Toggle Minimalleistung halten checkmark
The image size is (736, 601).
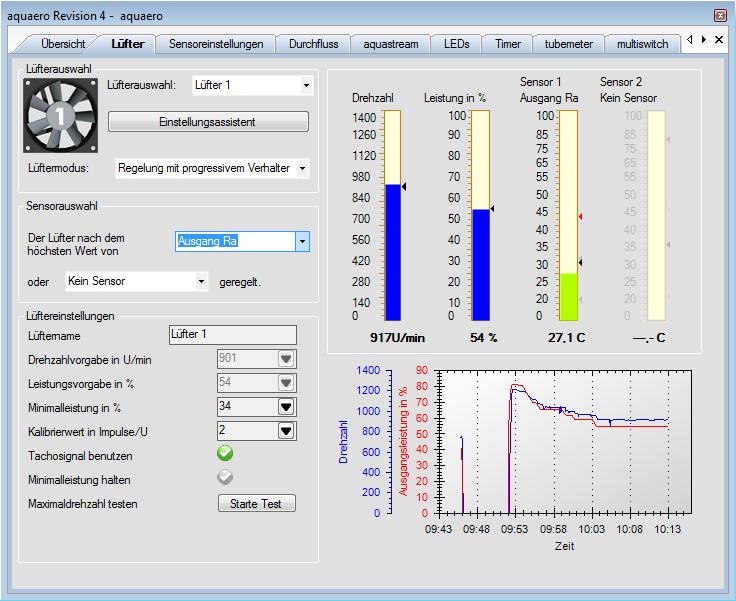226,478
